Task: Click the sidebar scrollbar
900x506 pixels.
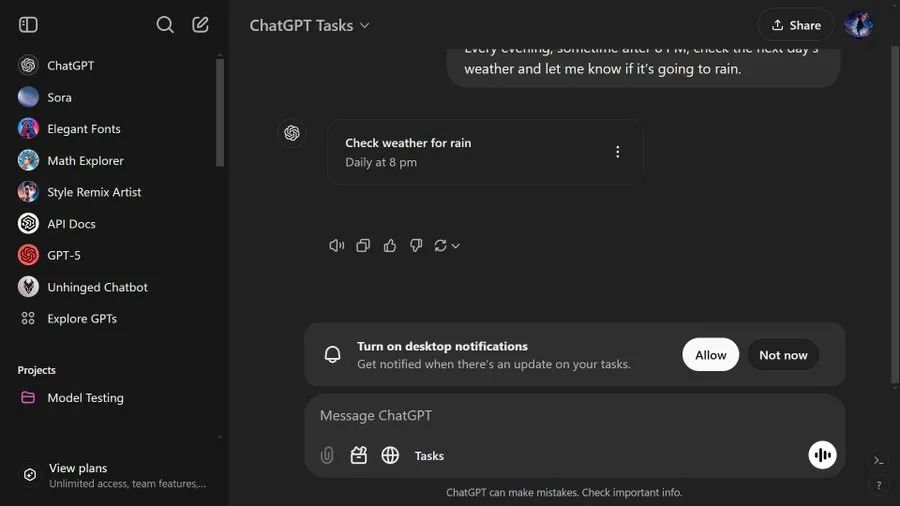Action: 220,112
